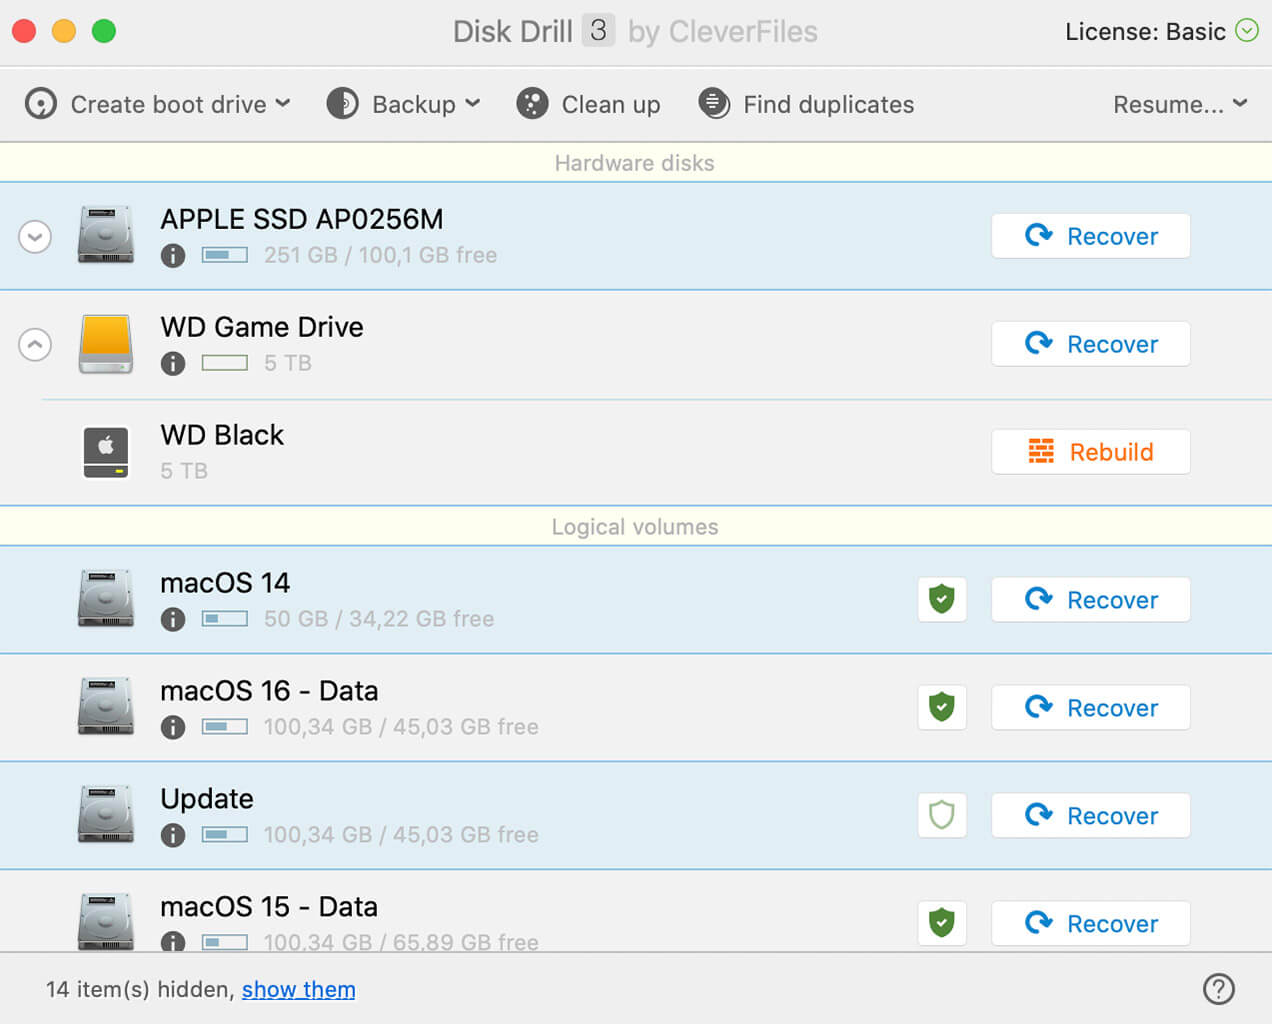Open the Create boot drive menu
Viewport: 1272px width, 1024px height.
point(157,104)
